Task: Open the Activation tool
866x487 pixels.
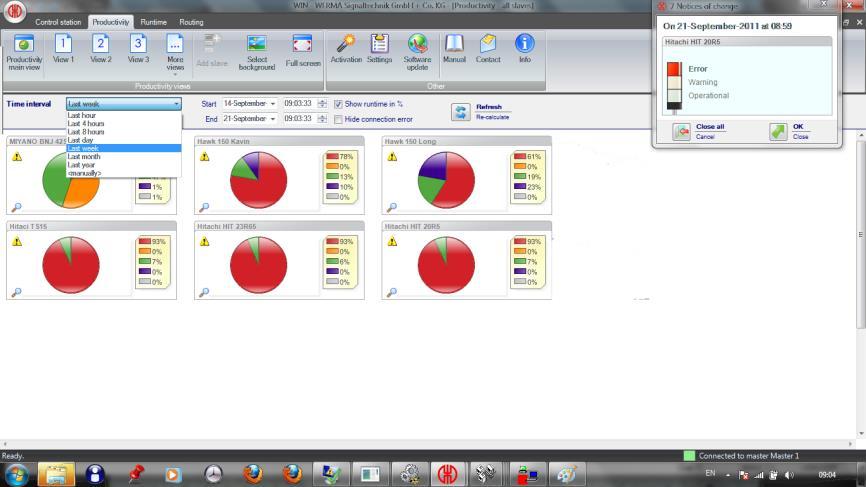Action: click(346, 49)
